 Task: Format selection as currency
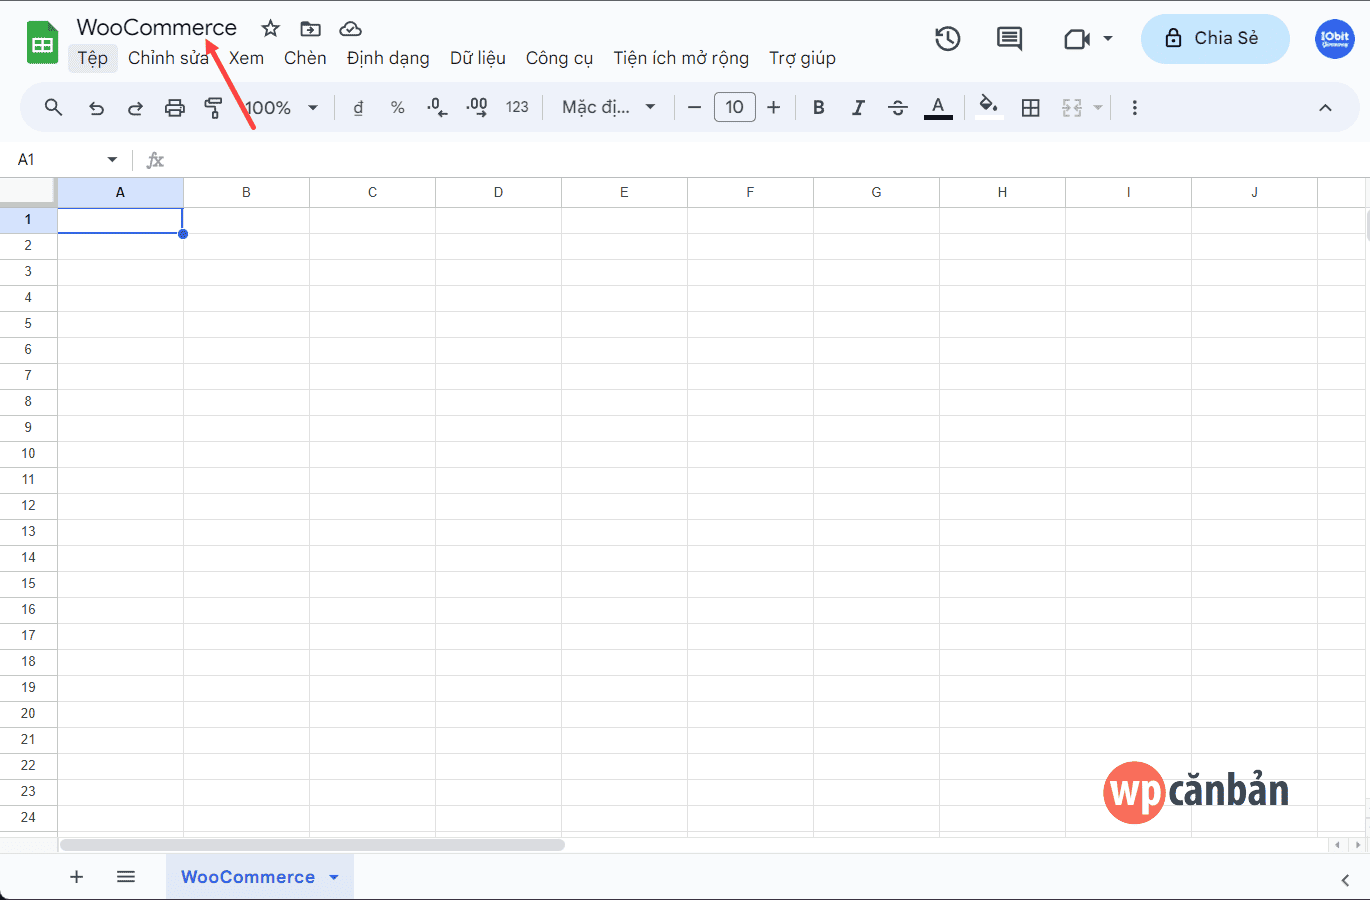[357, 107]
